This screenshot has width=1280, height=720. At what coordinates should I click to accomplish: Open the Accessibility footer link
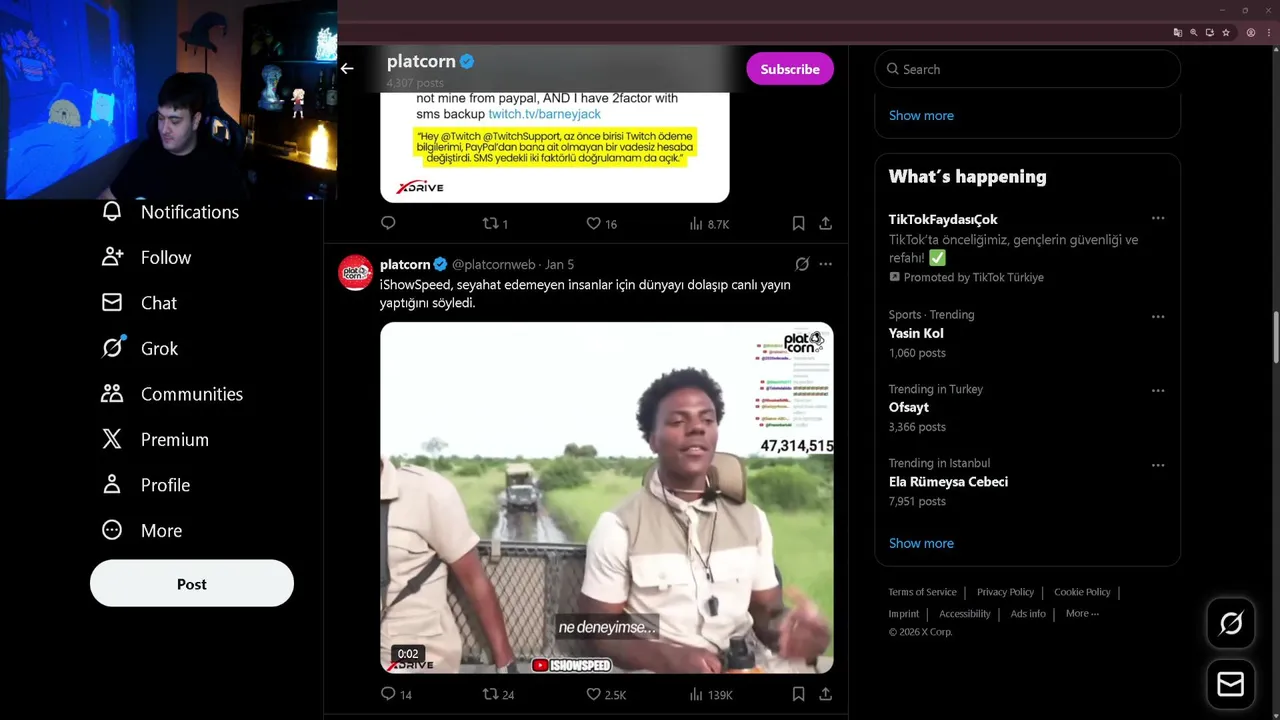pos(964,613)
